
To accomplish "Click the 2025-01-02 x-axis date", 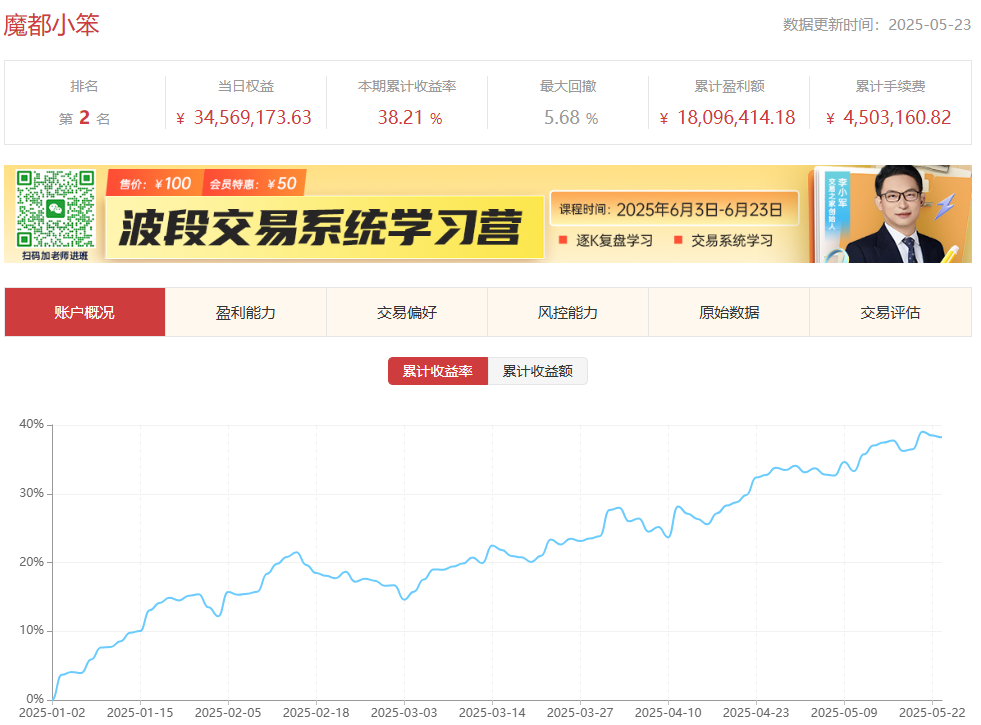I will tap(52, 712).
